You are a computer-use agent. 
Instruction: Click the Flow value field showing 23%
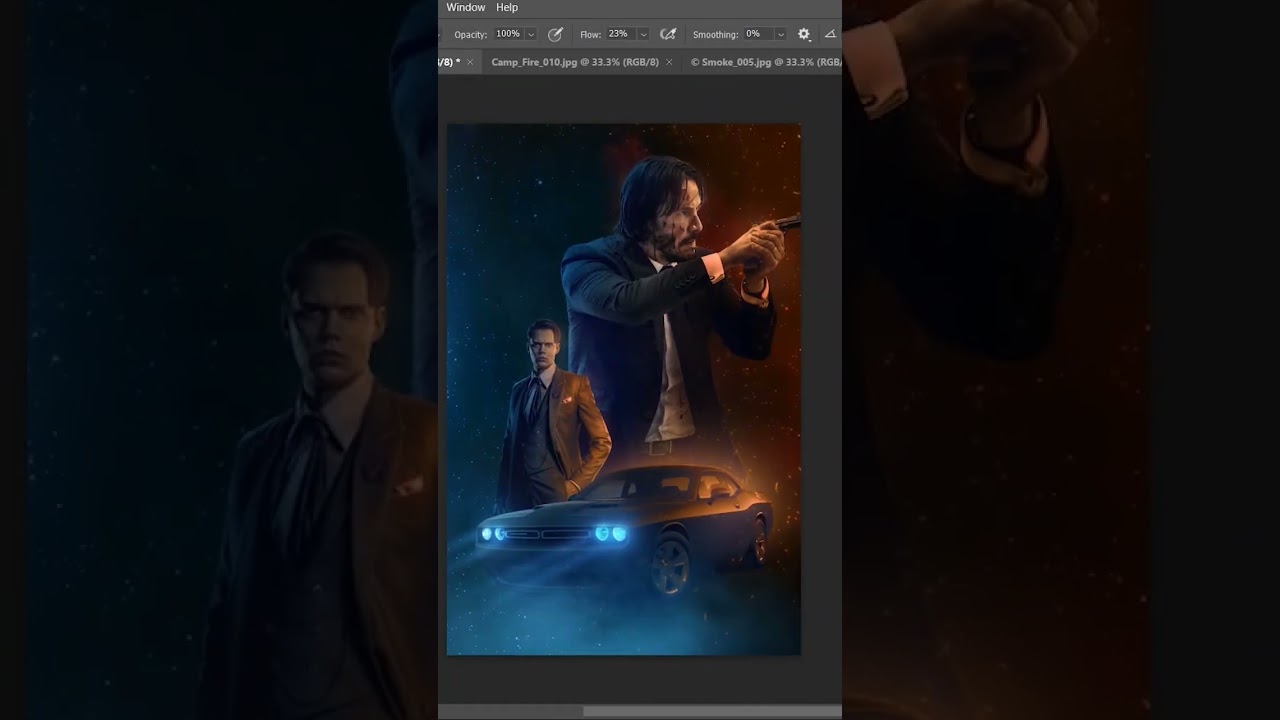[620, 34]
